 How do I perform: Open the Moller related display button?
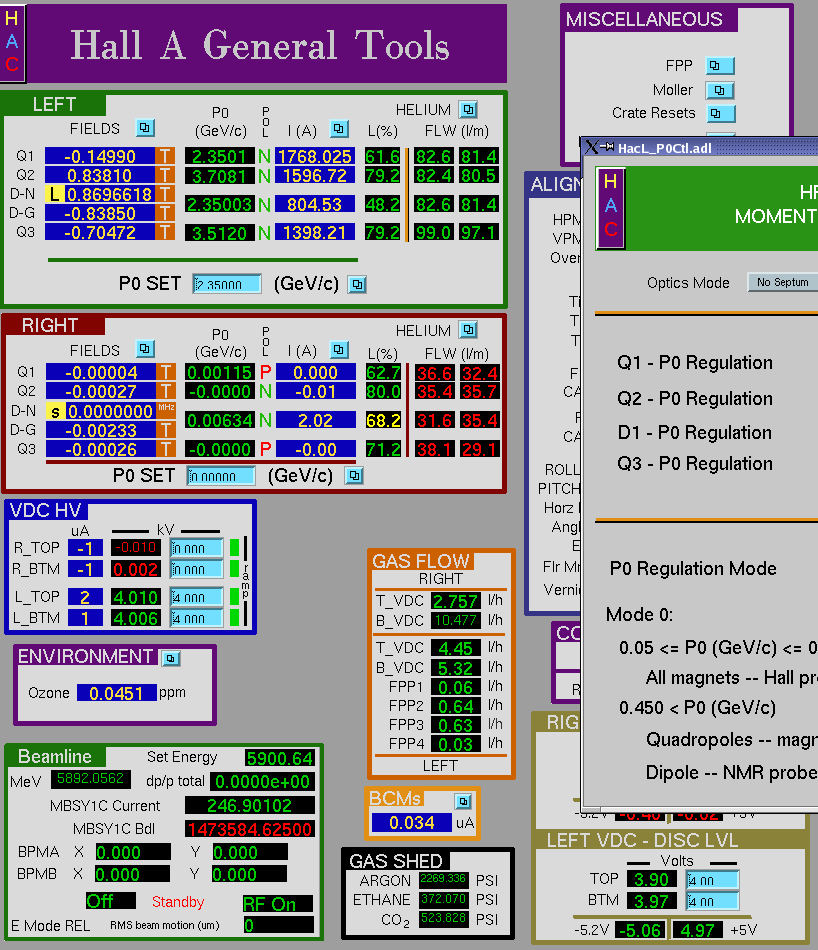coord(720,90)
